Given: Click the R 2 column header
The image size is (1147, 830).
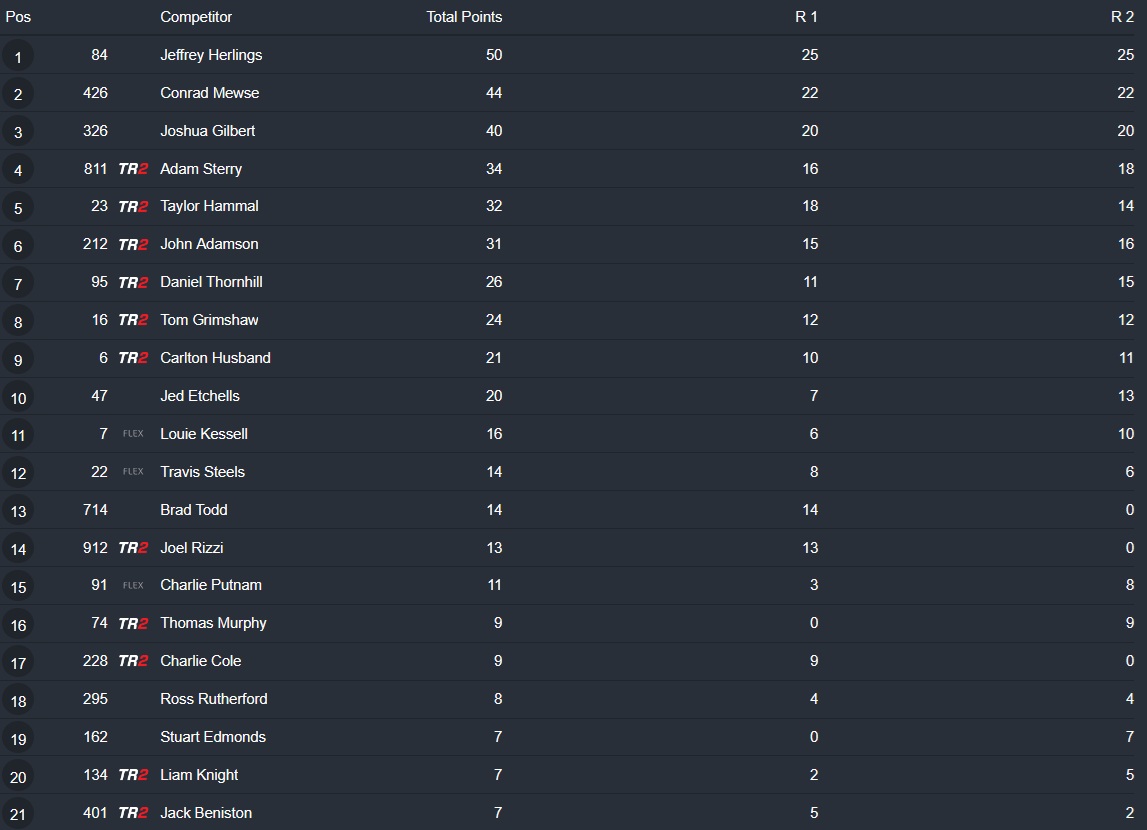Looking at the screenshot, I should point(1122,17).
